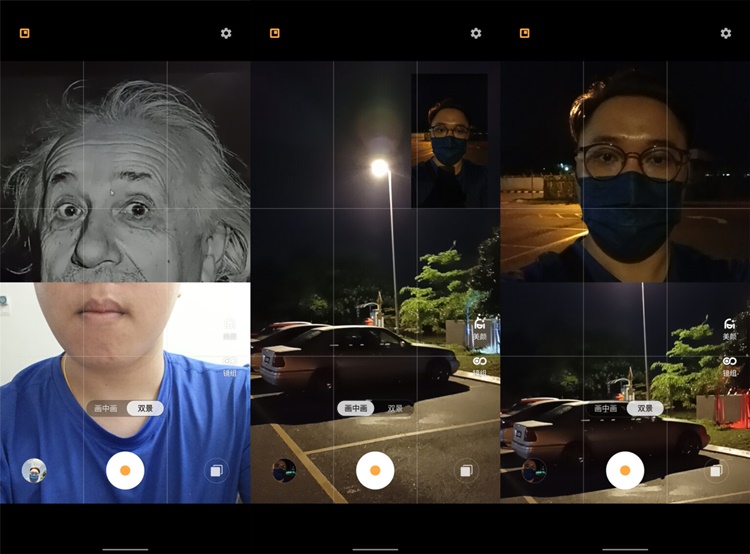Tap the orange frame icon on Einstein screen
The height and width of the screenshot is (554, 750).
point(24,33)
